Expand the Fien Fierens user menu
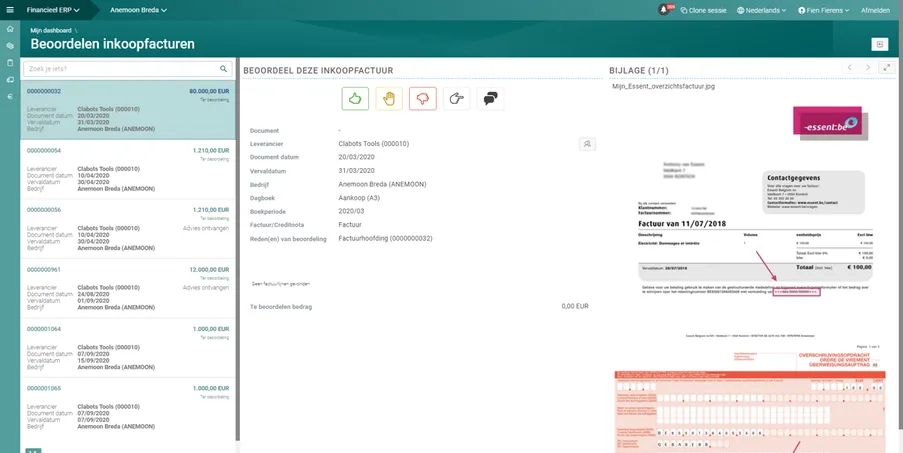Image resolution: width=903 pixels, height=453 pixels. coord(824,10)
